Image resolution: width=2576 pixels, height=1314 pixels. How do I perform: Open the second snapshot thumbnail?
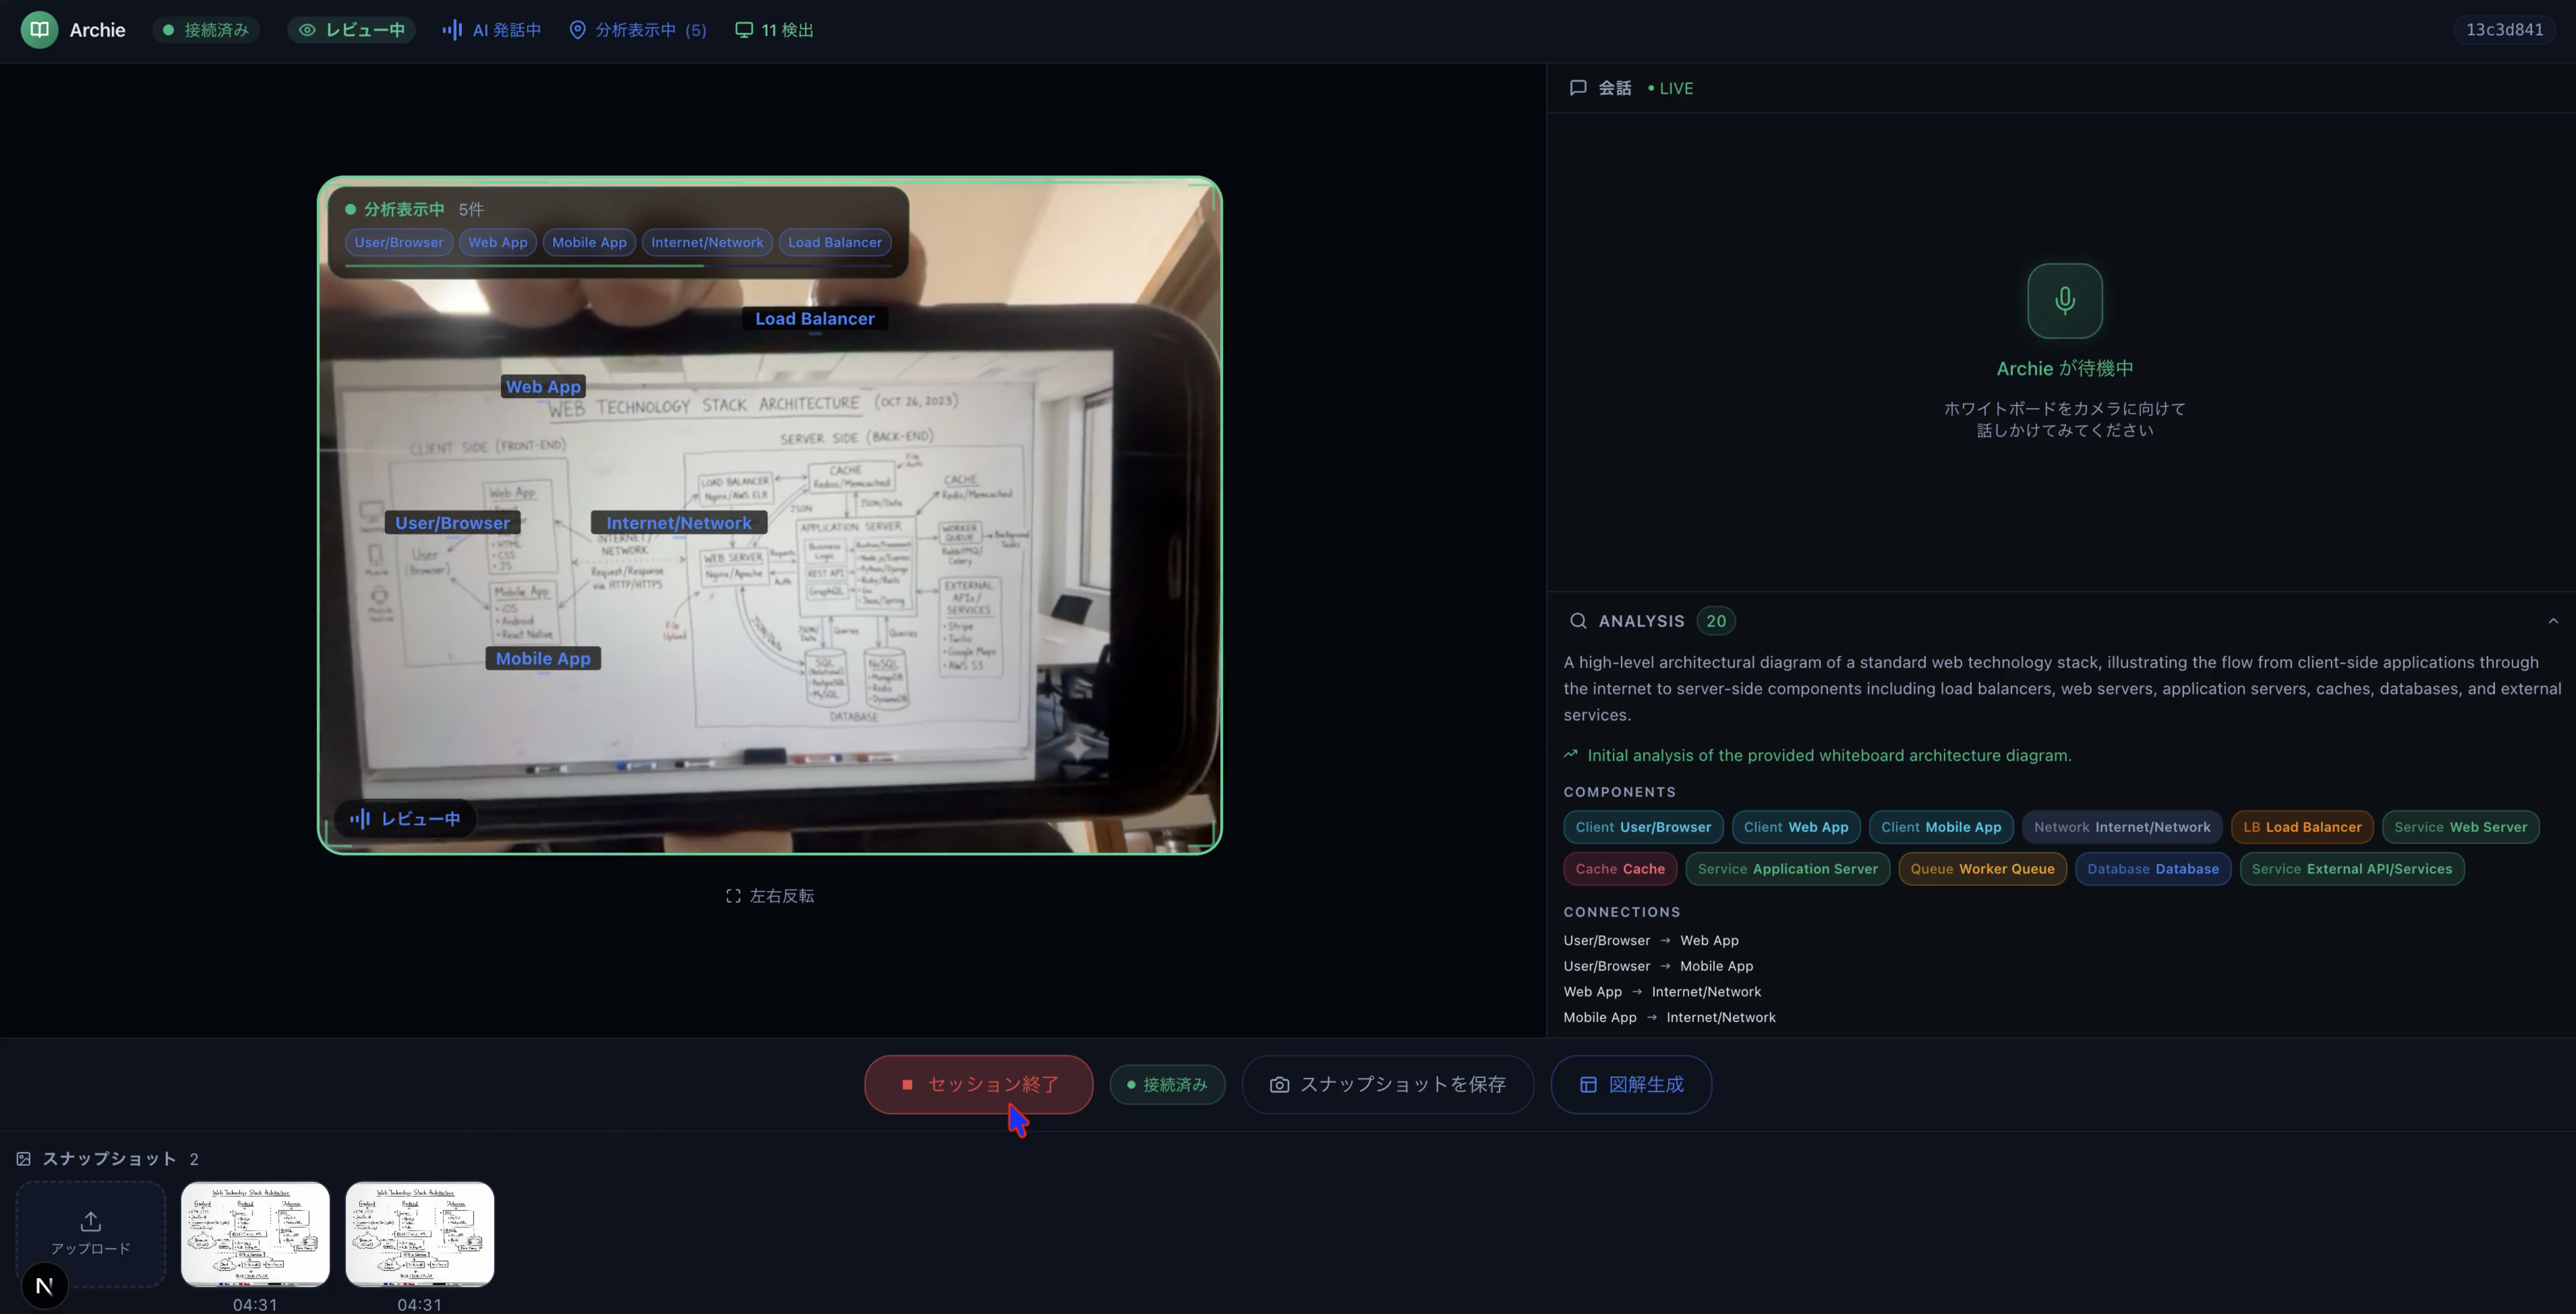(x=419, y=1234)
